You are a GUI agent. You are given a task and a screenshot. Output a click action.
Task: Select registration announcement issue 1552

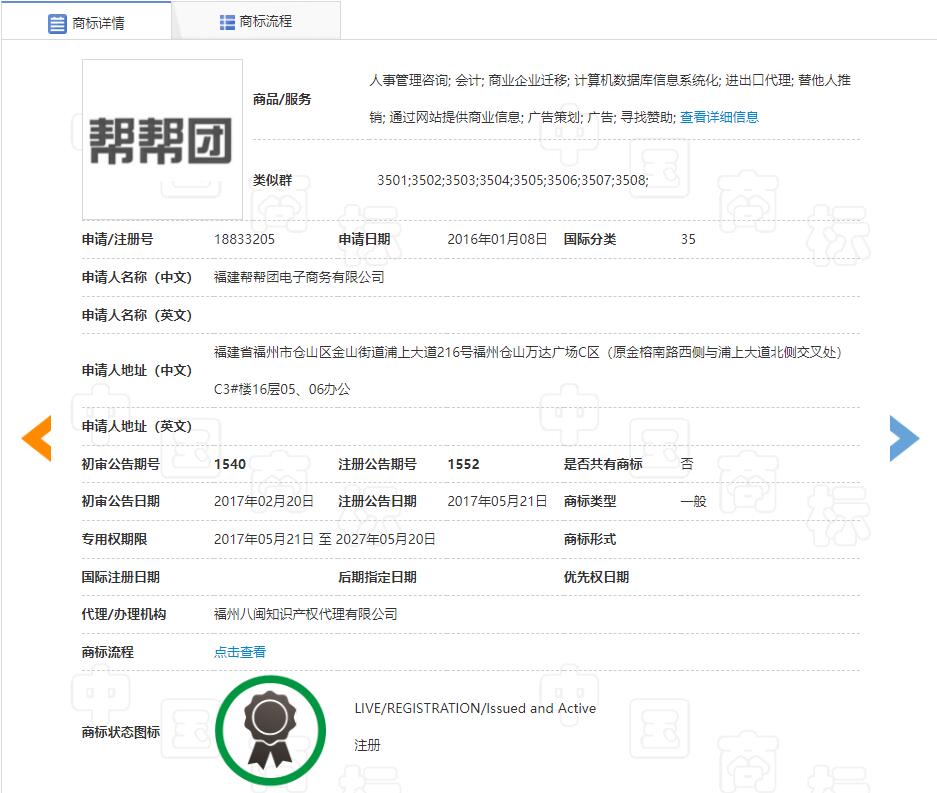464,464
